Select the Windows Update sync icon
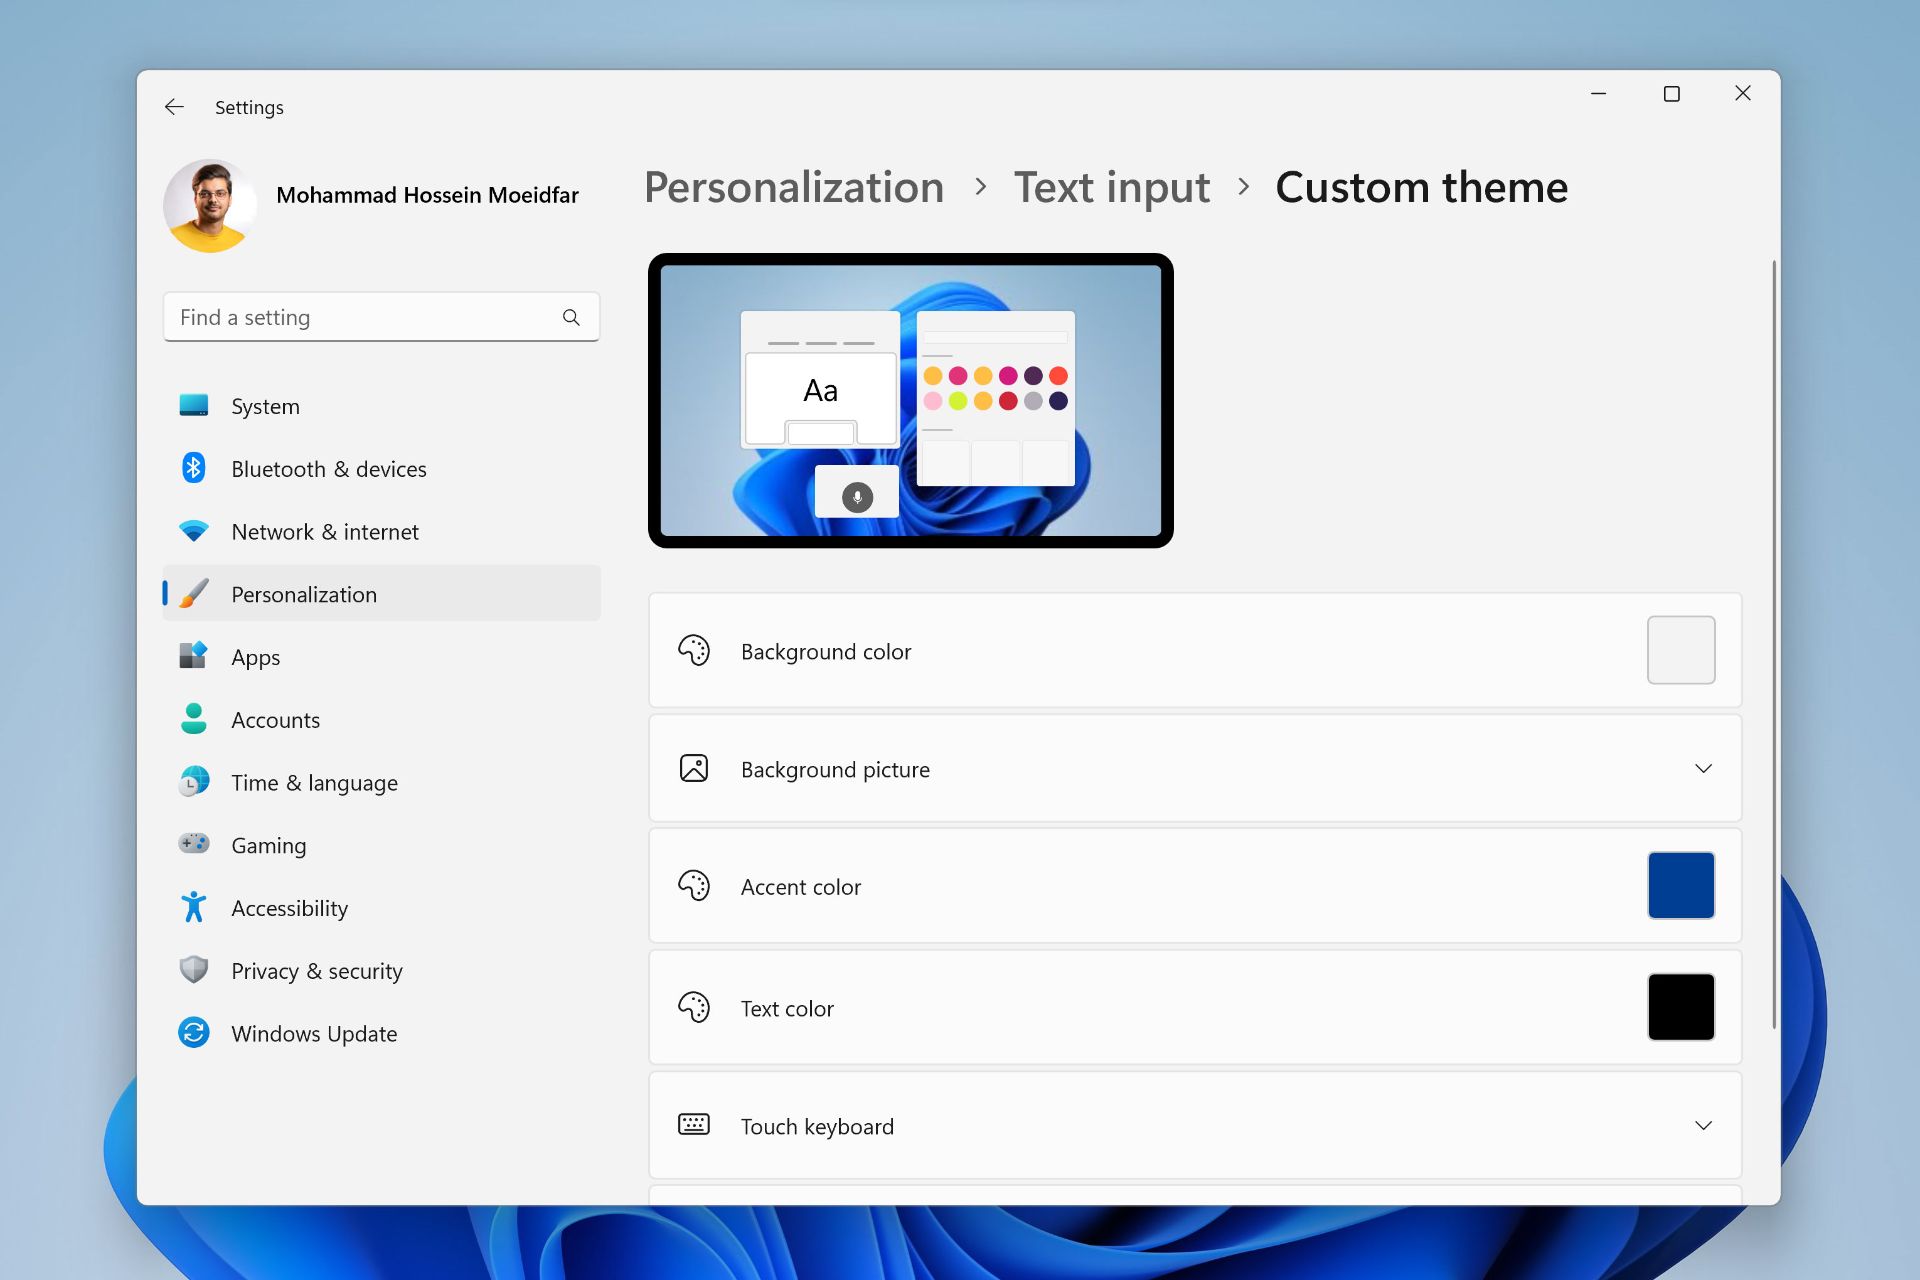This screenshot has width=1920, height=1280. pyautogui.click(x=193, y=1033)
